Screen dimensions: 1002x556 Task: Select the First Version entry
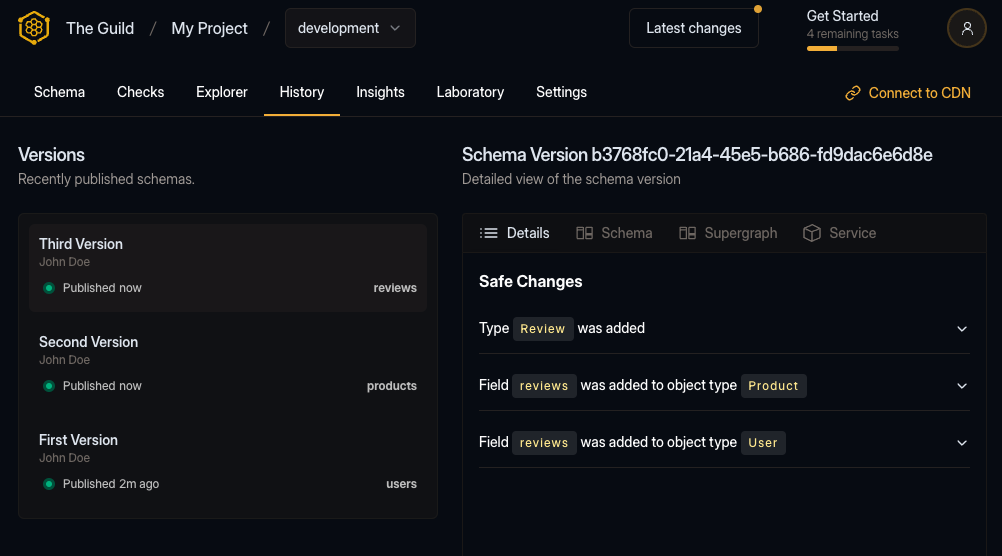point(227,461)
